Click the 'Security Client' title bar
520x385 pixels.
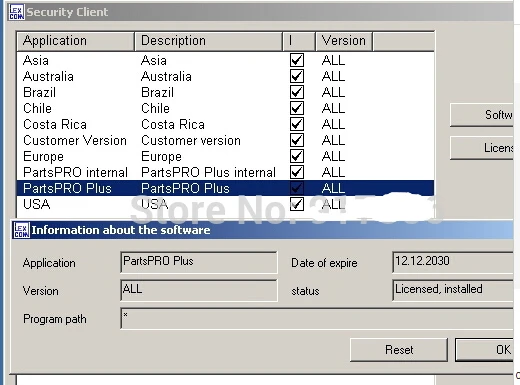point(260,12)
